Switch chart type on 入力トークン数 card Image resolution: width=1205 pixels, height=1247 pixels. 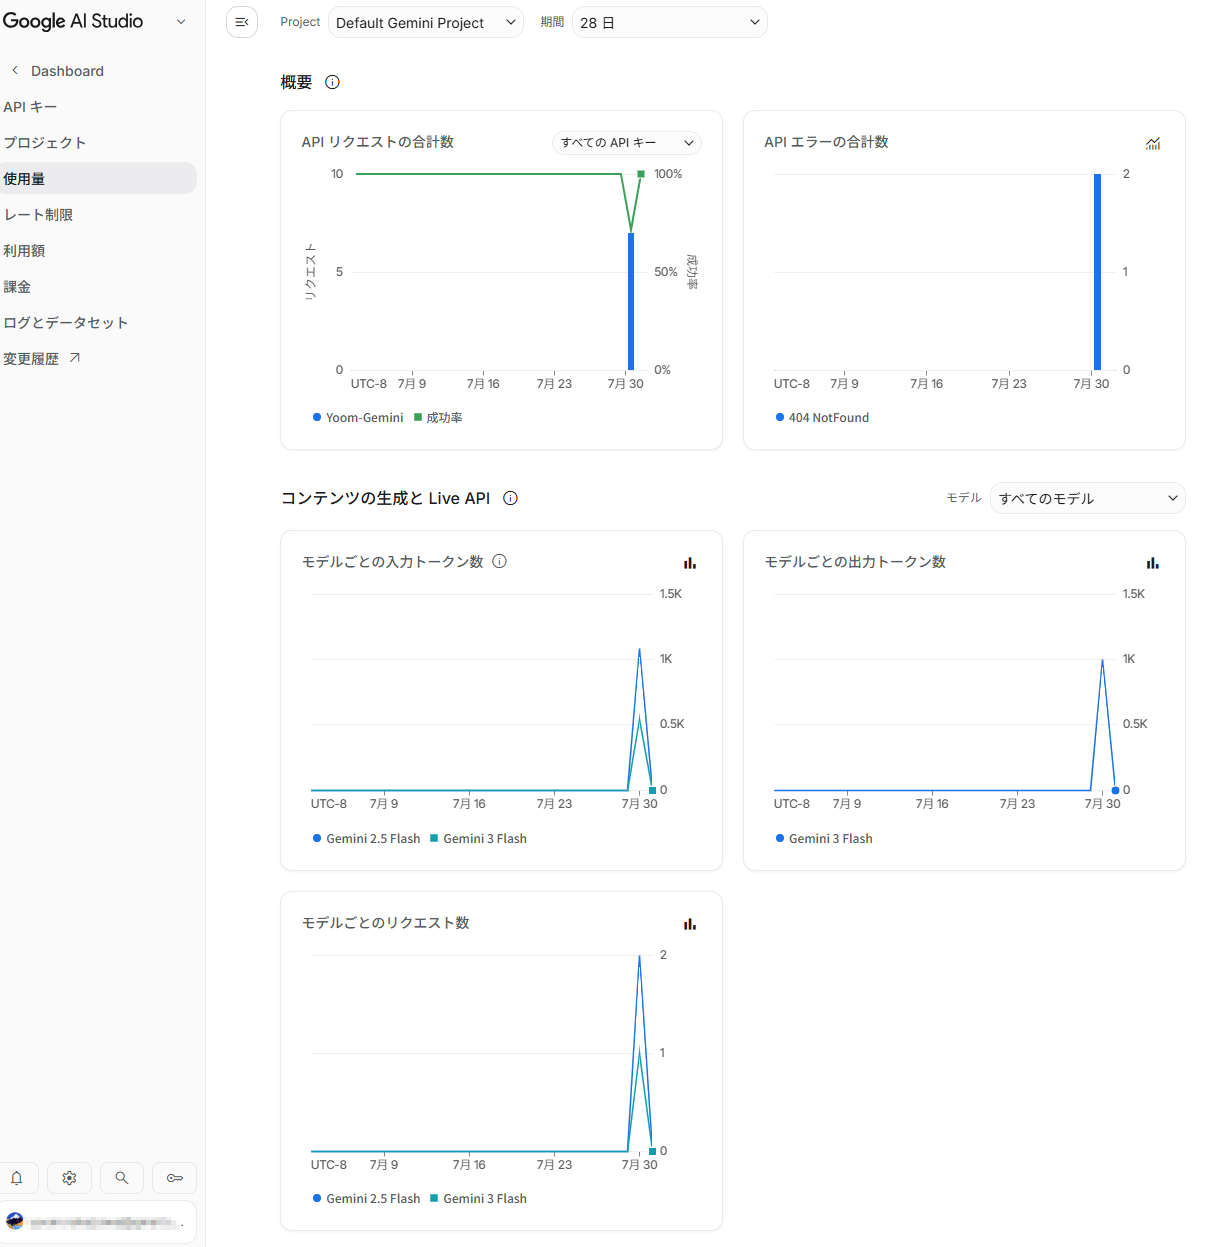point(690,563)
